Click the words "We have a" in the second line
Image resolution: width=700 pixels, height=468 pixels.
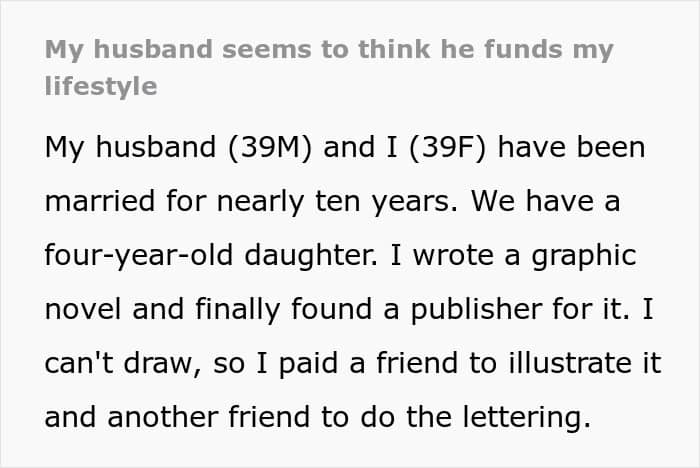[546, 201]
